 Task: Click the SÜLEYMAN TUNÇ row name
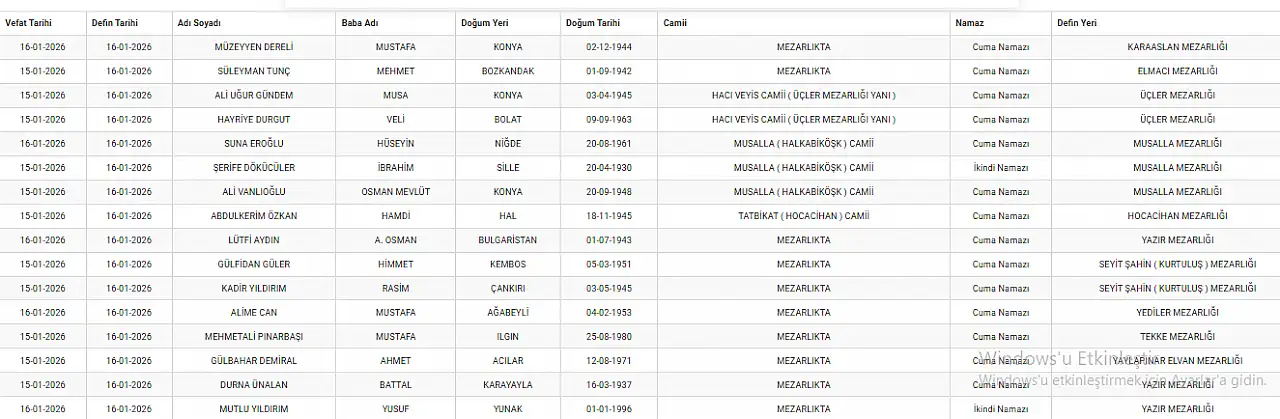point(254,71)
